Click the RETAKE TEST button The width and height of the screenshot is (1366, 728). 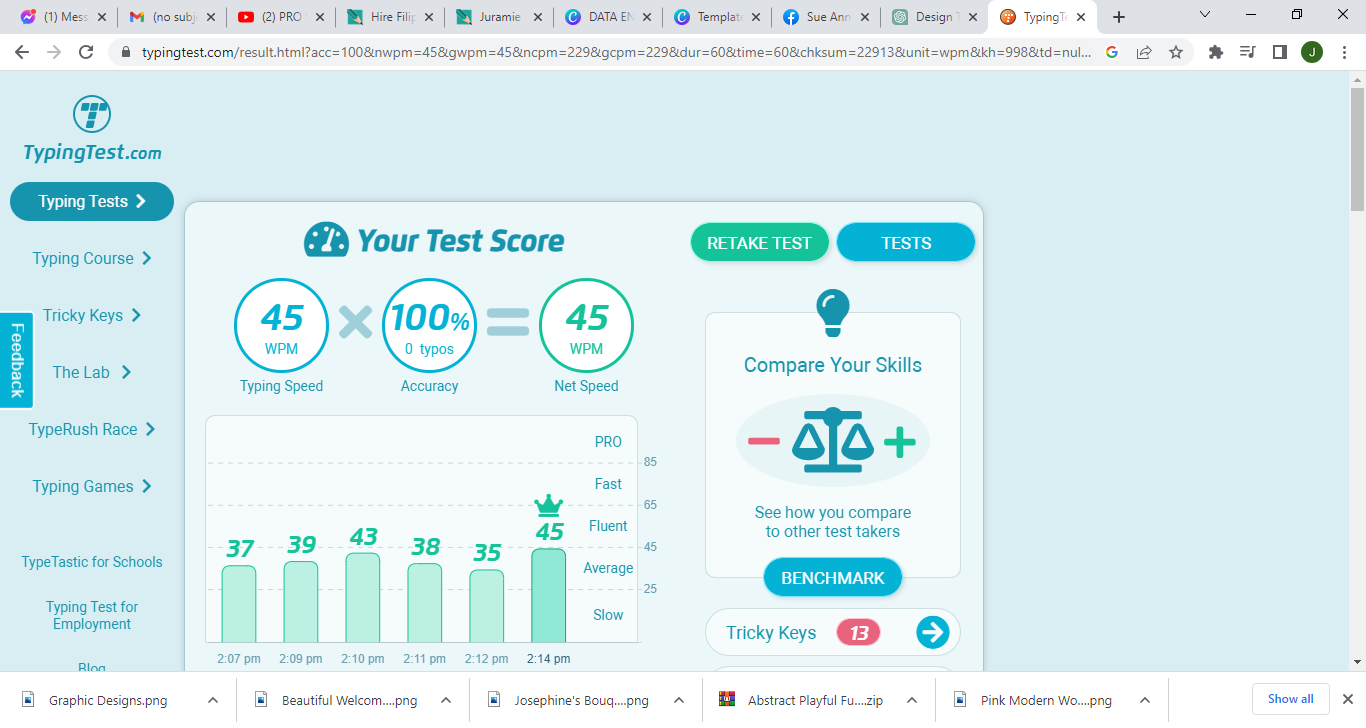[760, 243]
